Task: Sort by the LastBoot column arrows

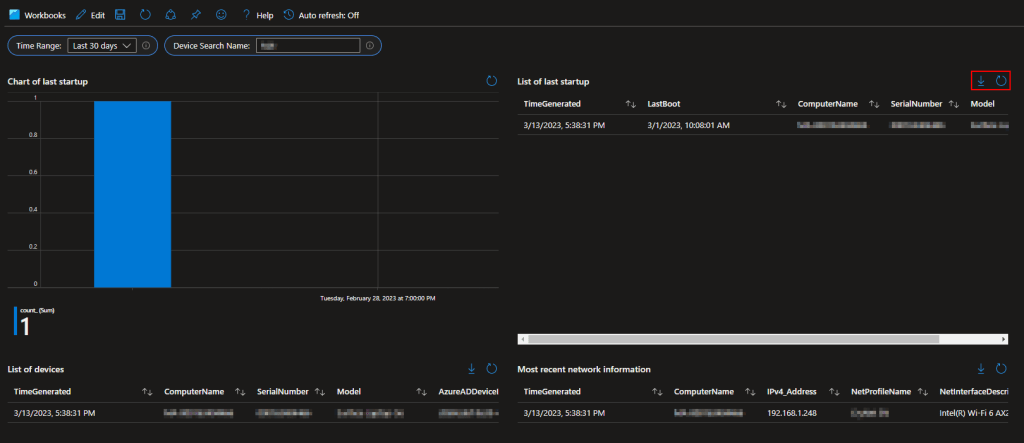Action: (x=780, y=104)
